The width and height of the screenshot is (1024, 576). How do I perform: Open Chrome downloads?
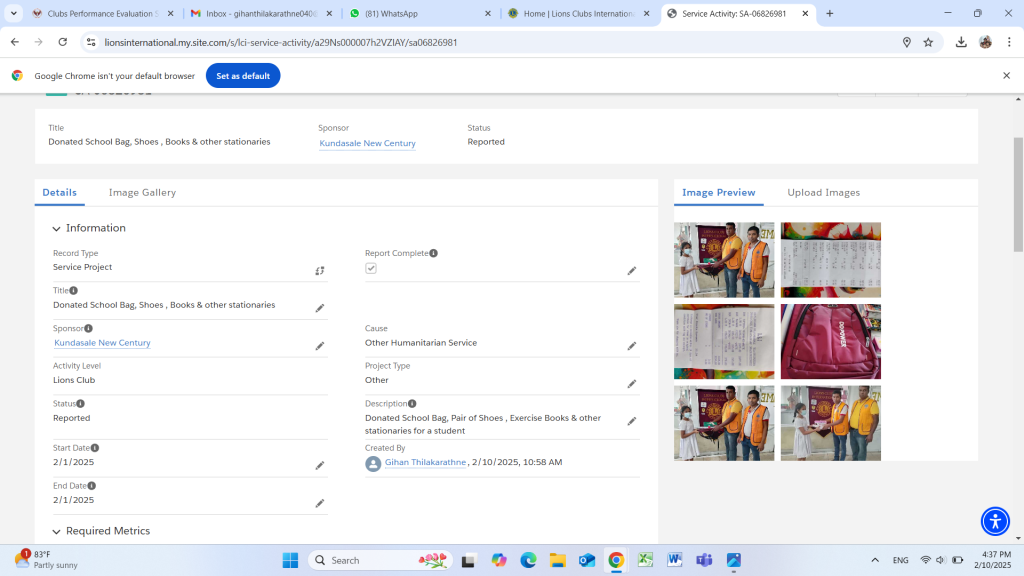[x=961, y=42]
